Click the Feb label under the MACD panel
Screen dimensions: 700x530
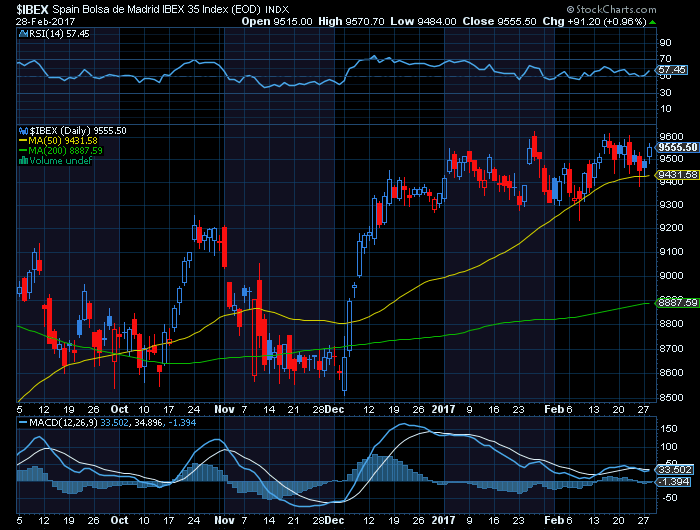click(x=554, y=521)
